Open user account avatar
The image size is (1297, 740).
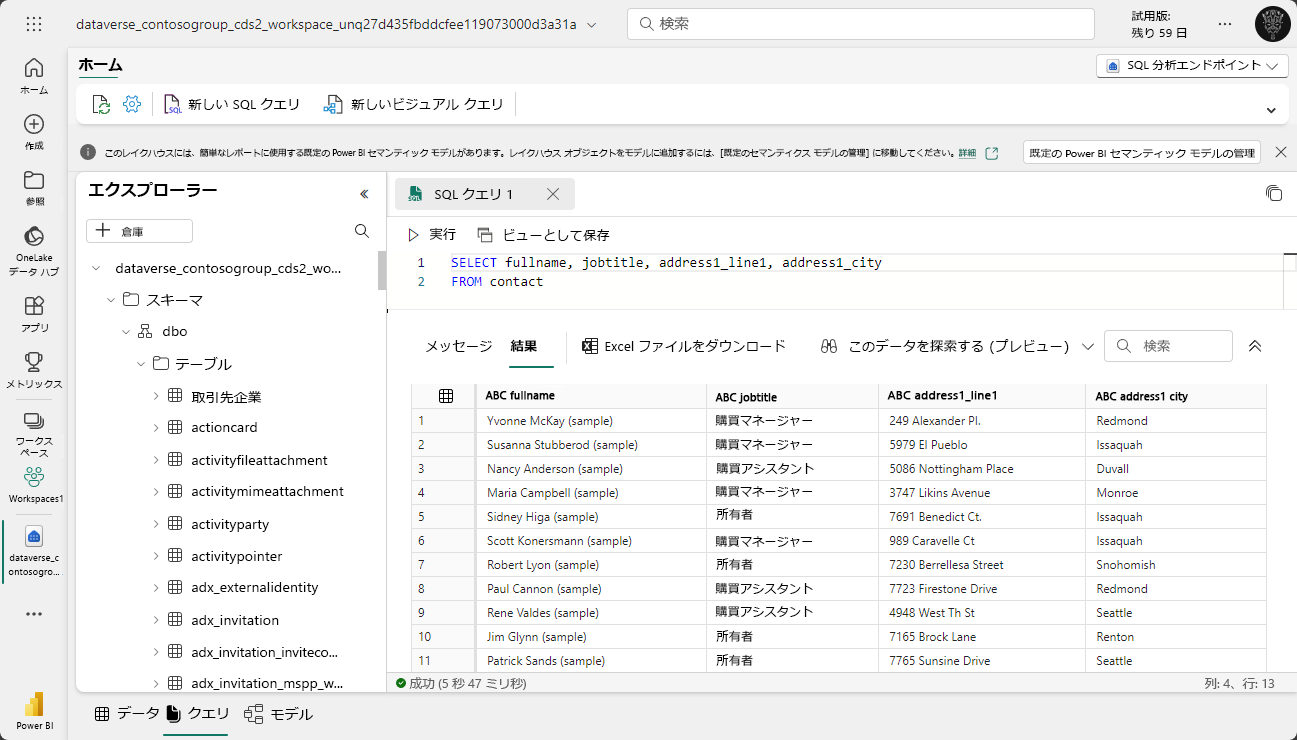tap(1272, 24)
